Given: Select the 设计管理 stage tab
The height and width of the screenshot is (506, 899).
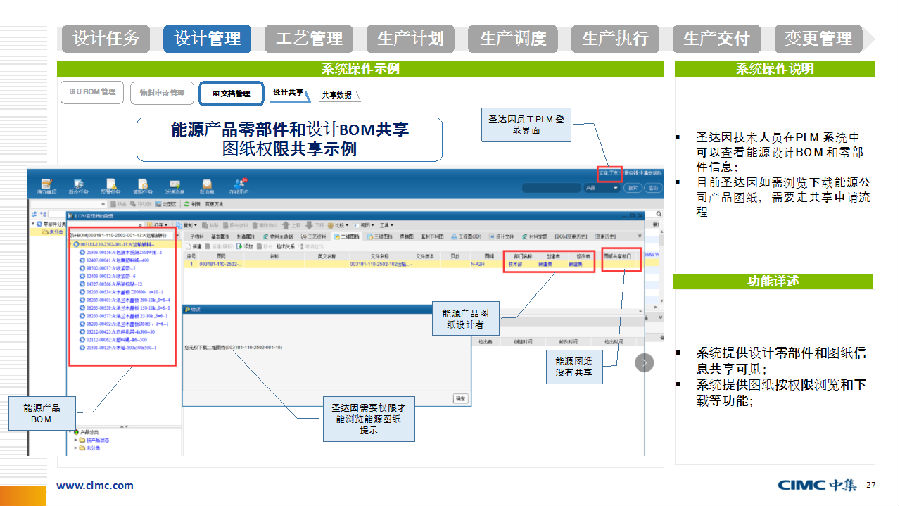Looking at the screenshot, I should coord(207,39).
